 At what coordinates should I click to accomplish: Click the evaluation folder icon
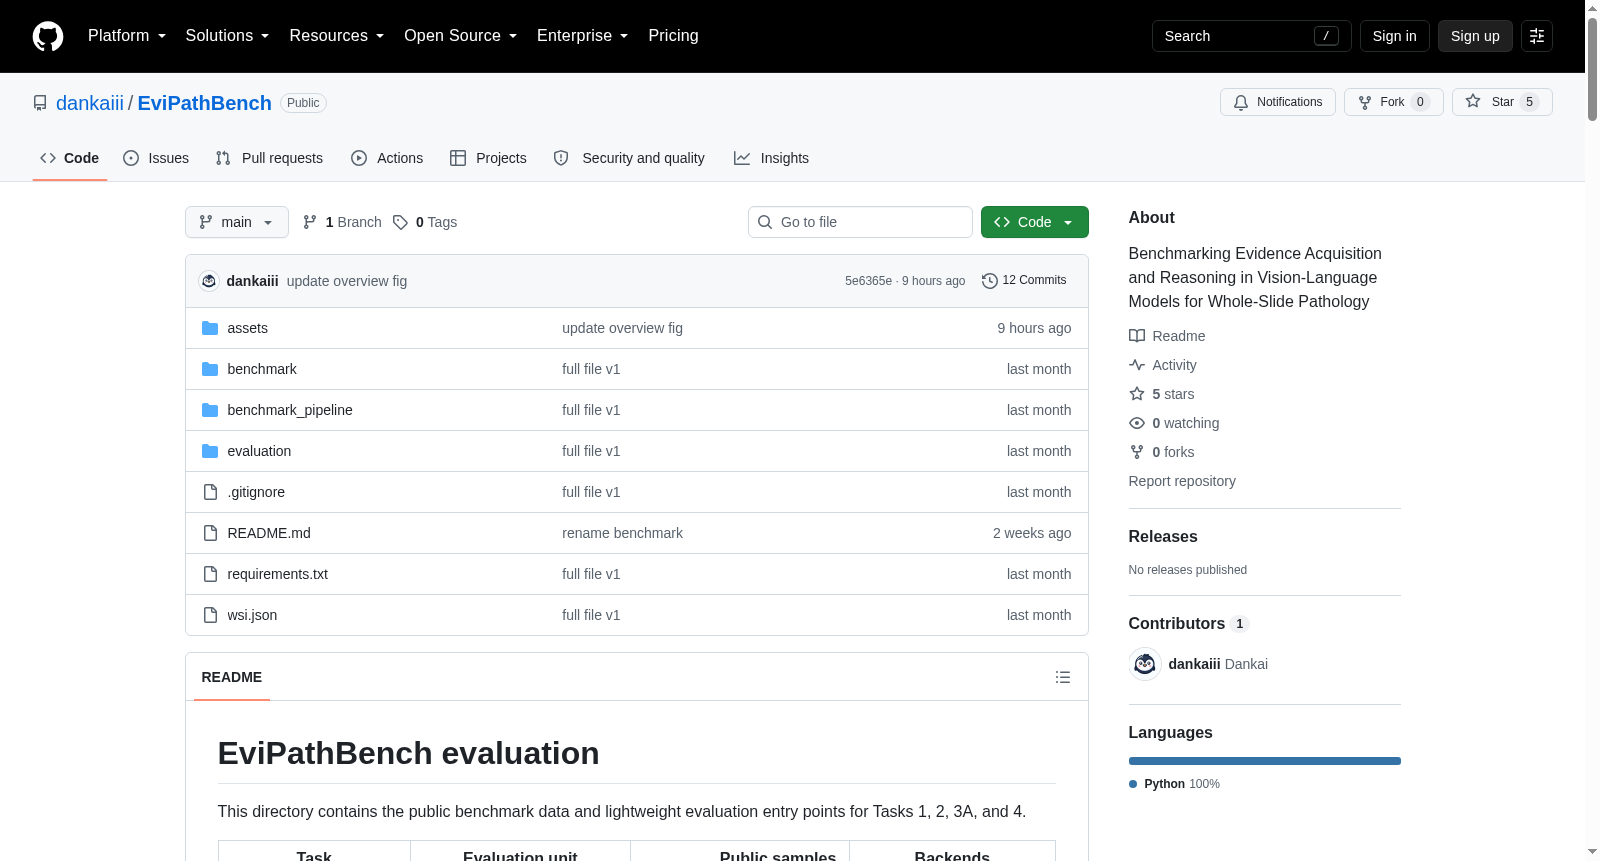[210, 451]
